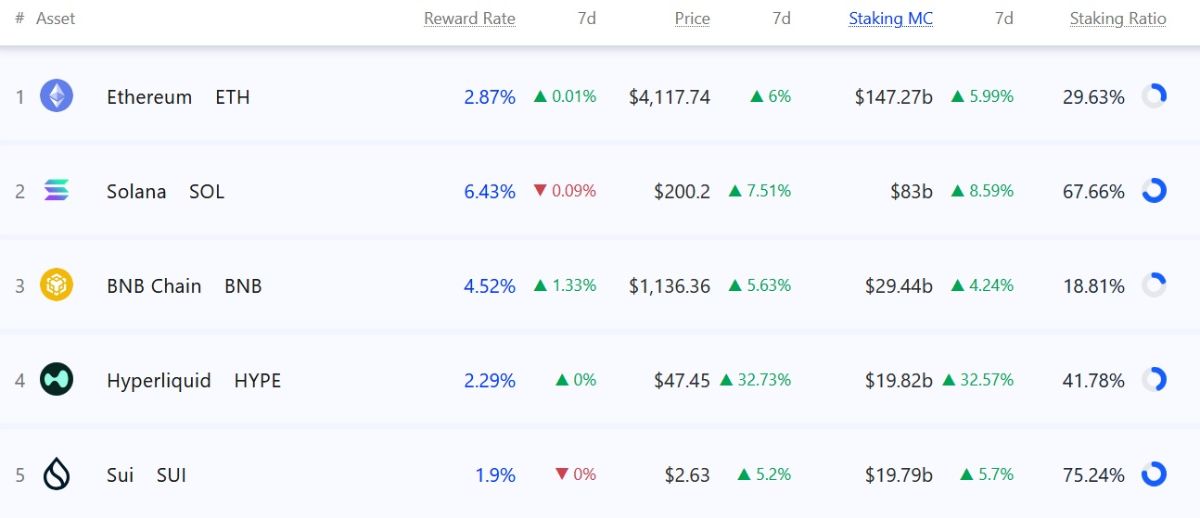
Task: Click Ethereum's 6% price change
Action: [771, 97]
